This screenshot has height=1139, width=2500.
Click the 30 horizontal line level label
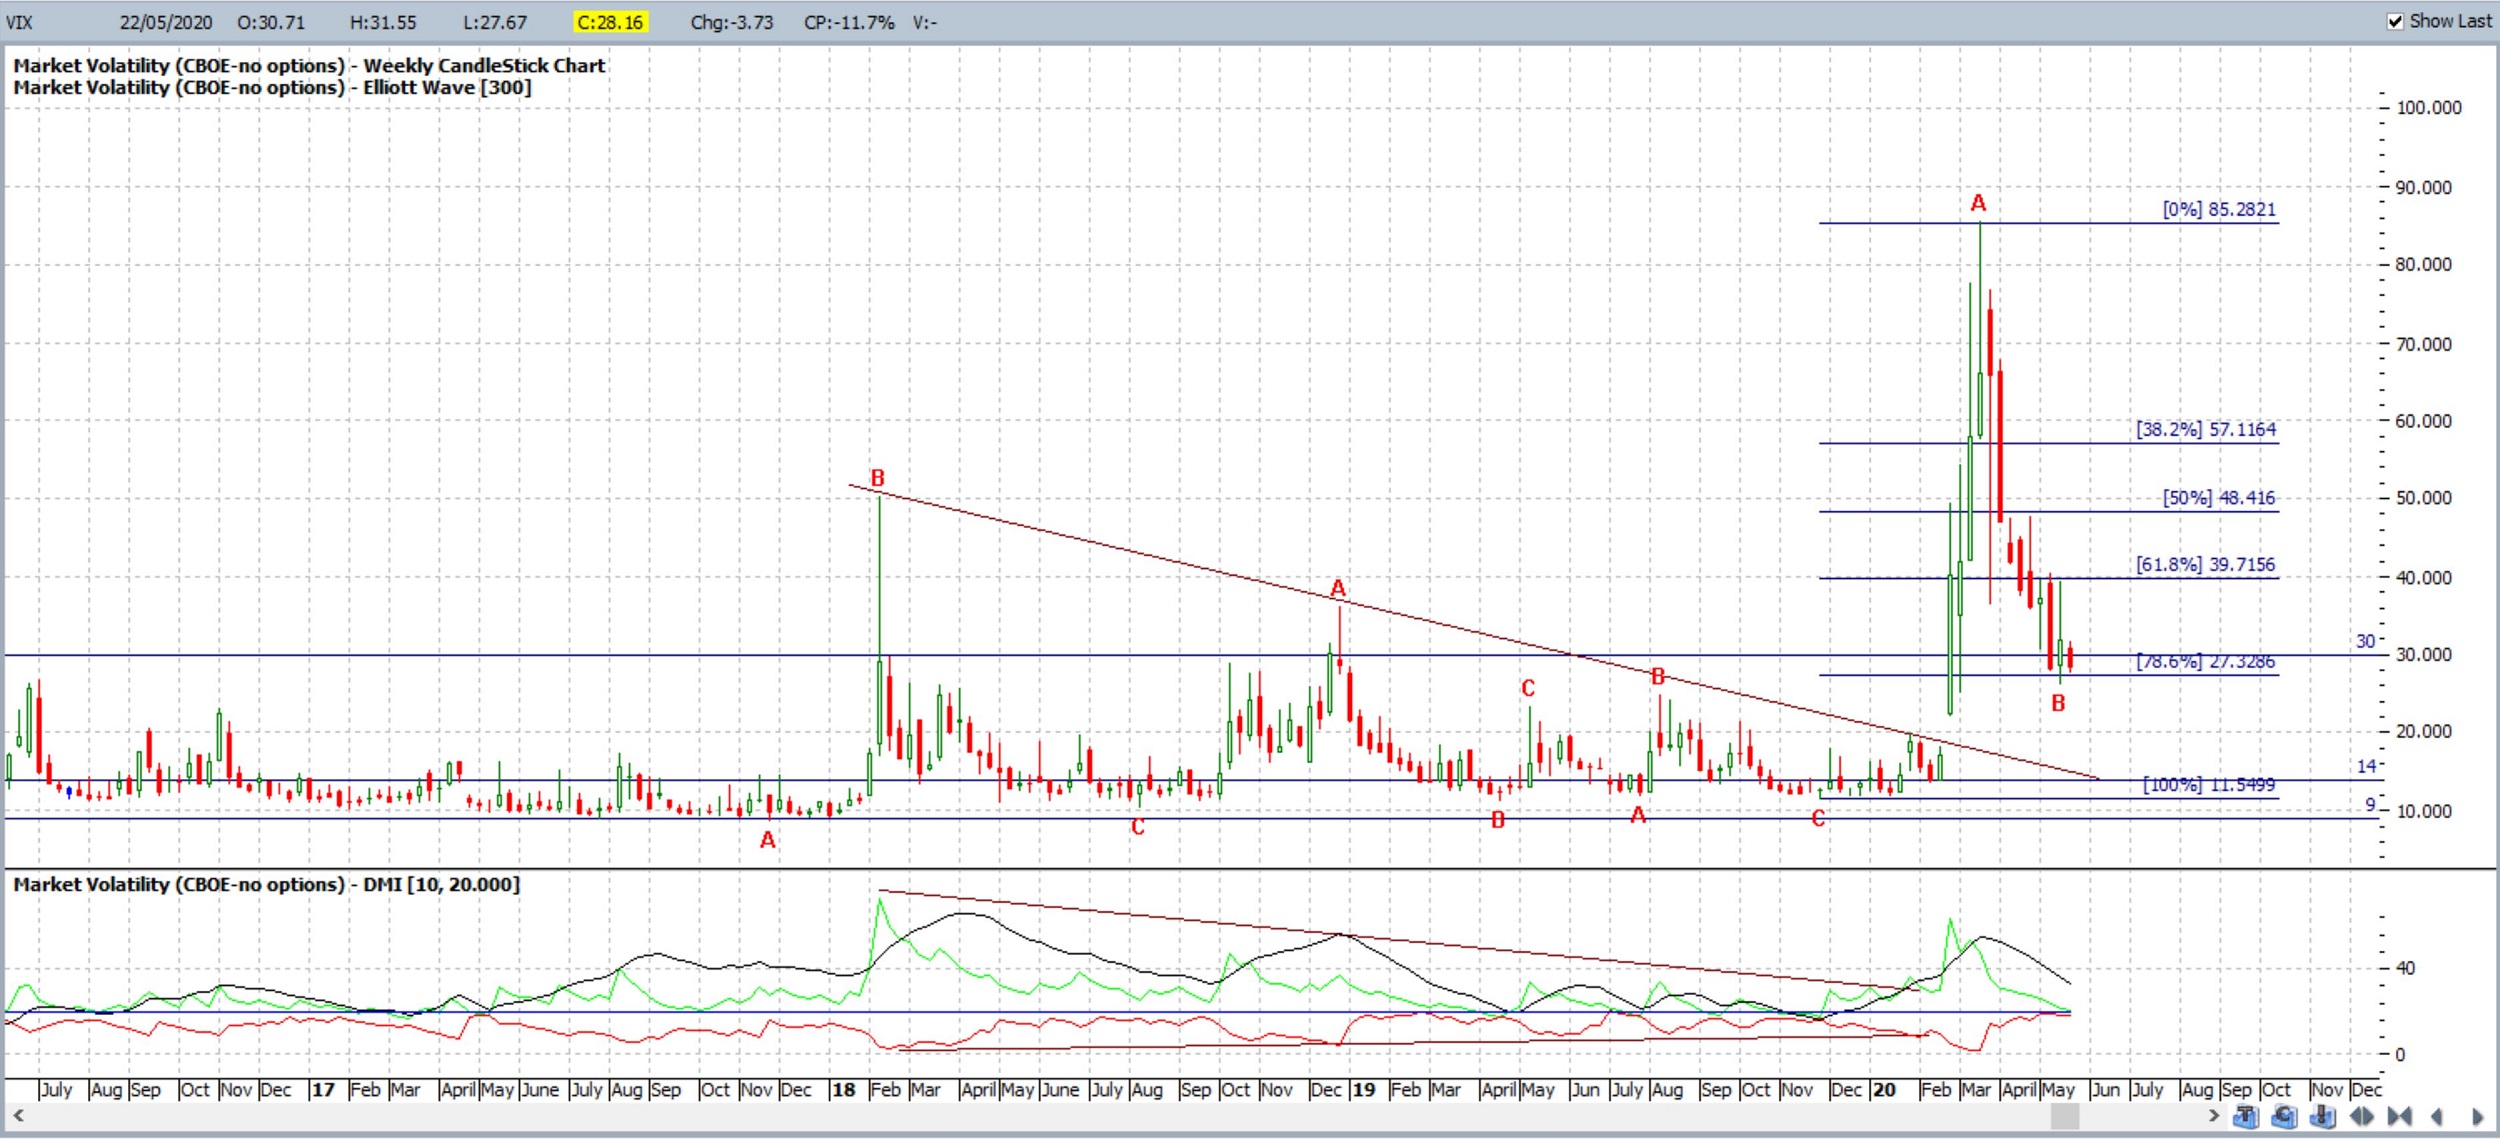coord(2365,641)
